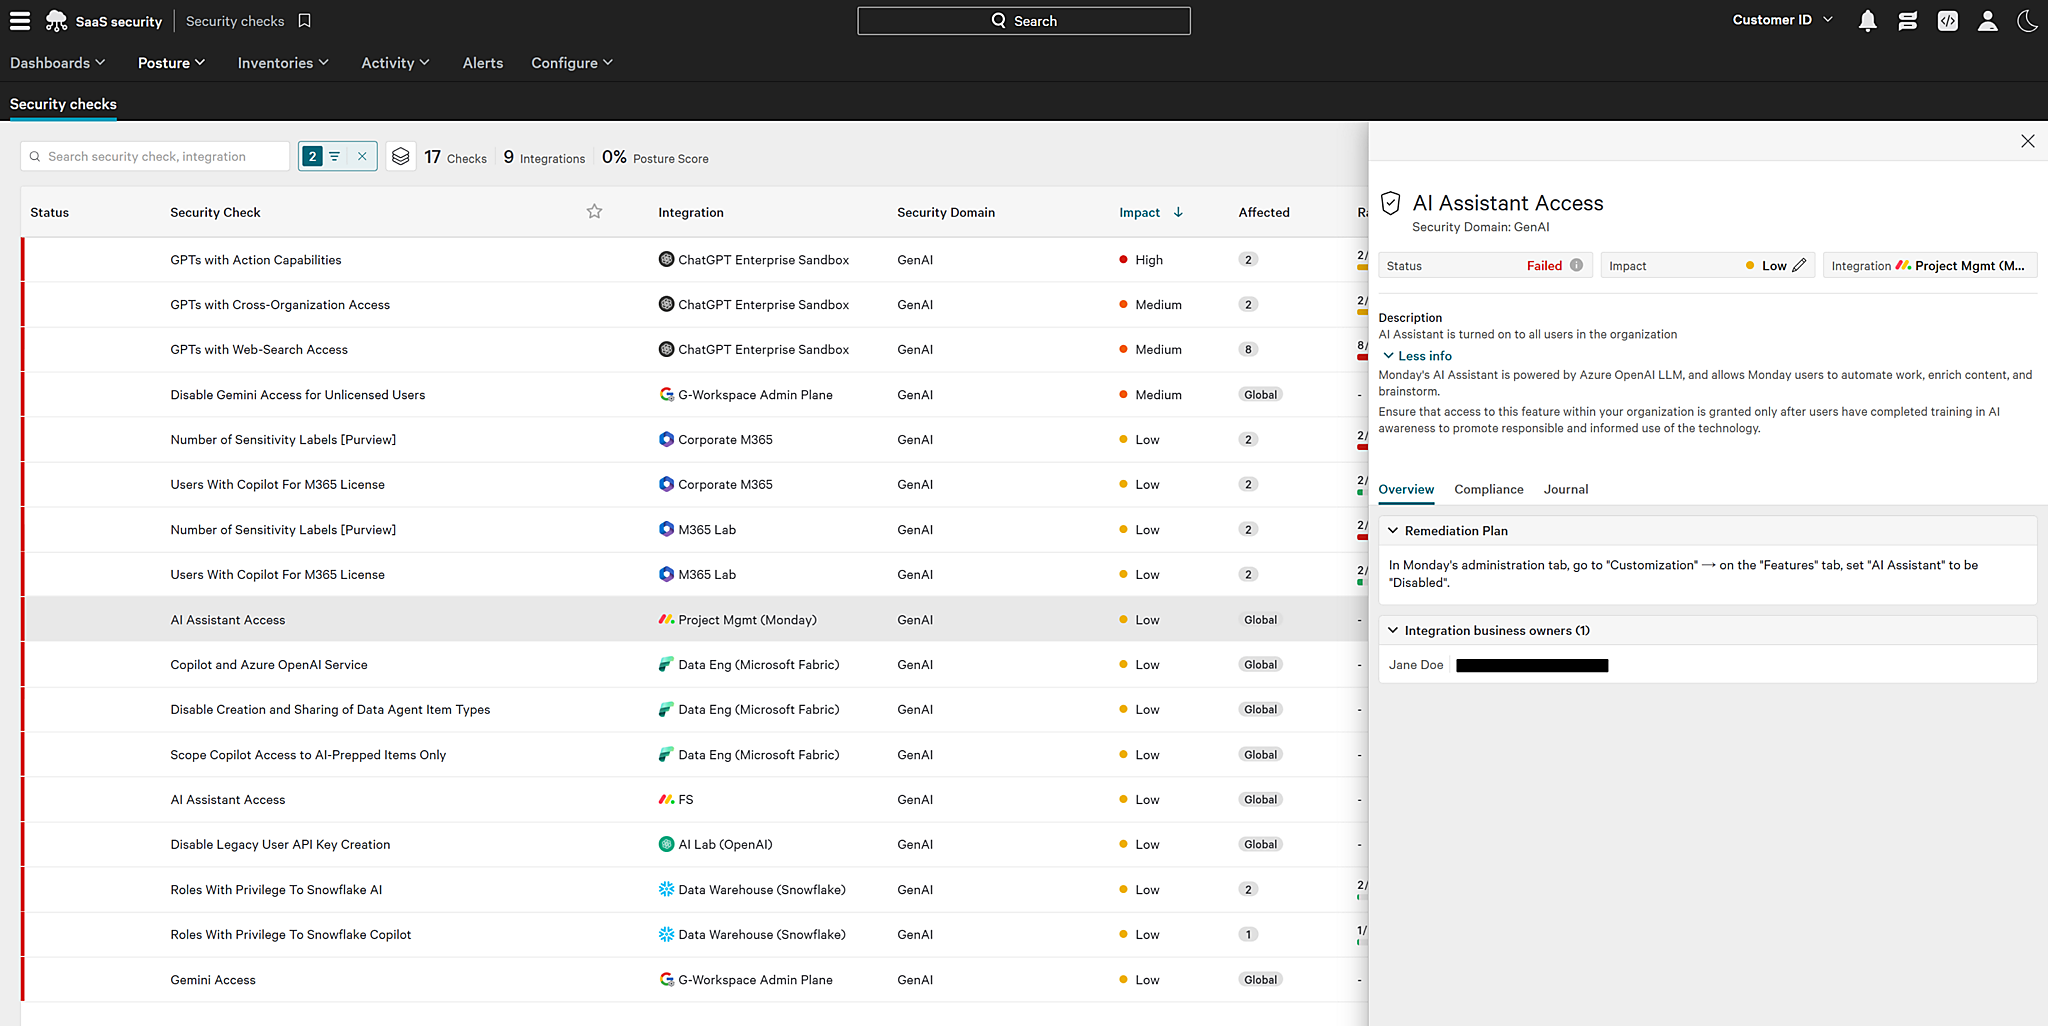Click the Monday integration icon in panel header
2048x1026 pixels.
[x=1904, y=265]
